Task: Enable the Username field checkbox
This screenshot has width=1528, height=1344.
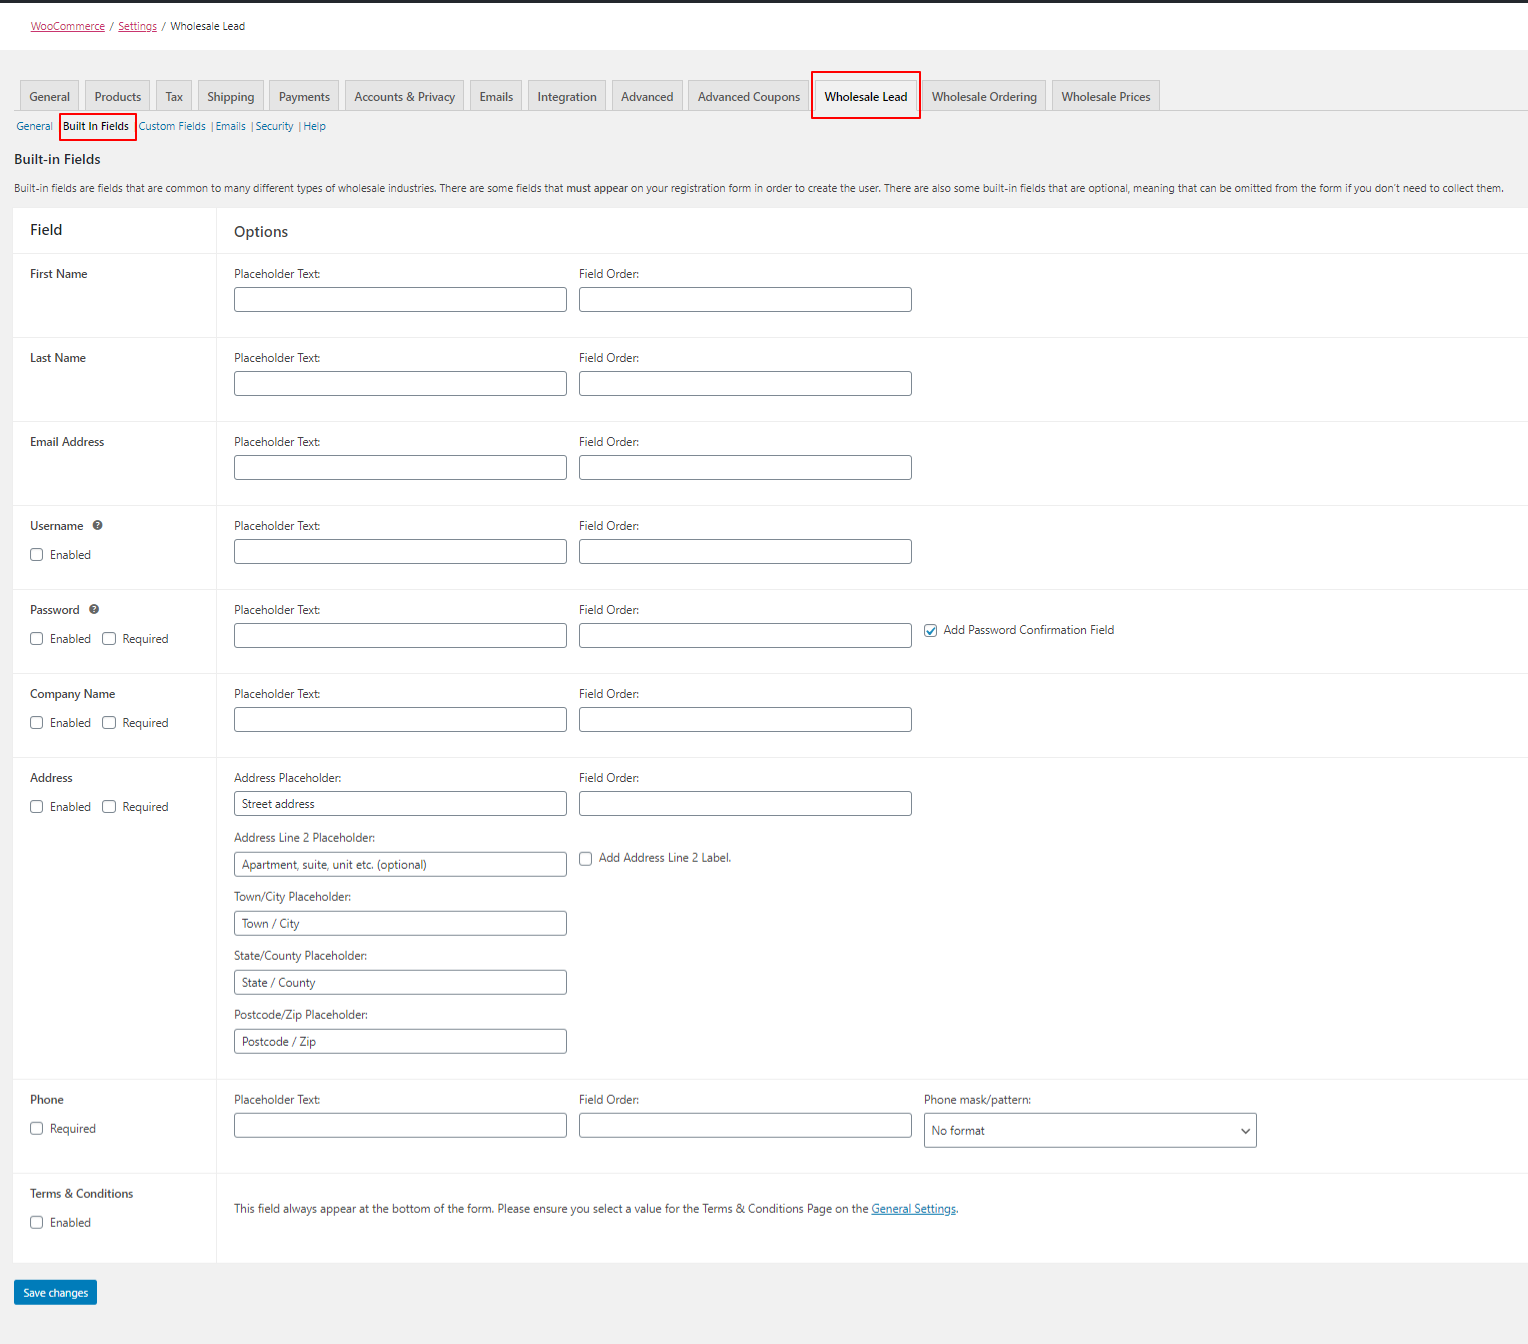Action: [x=37, y=555]
